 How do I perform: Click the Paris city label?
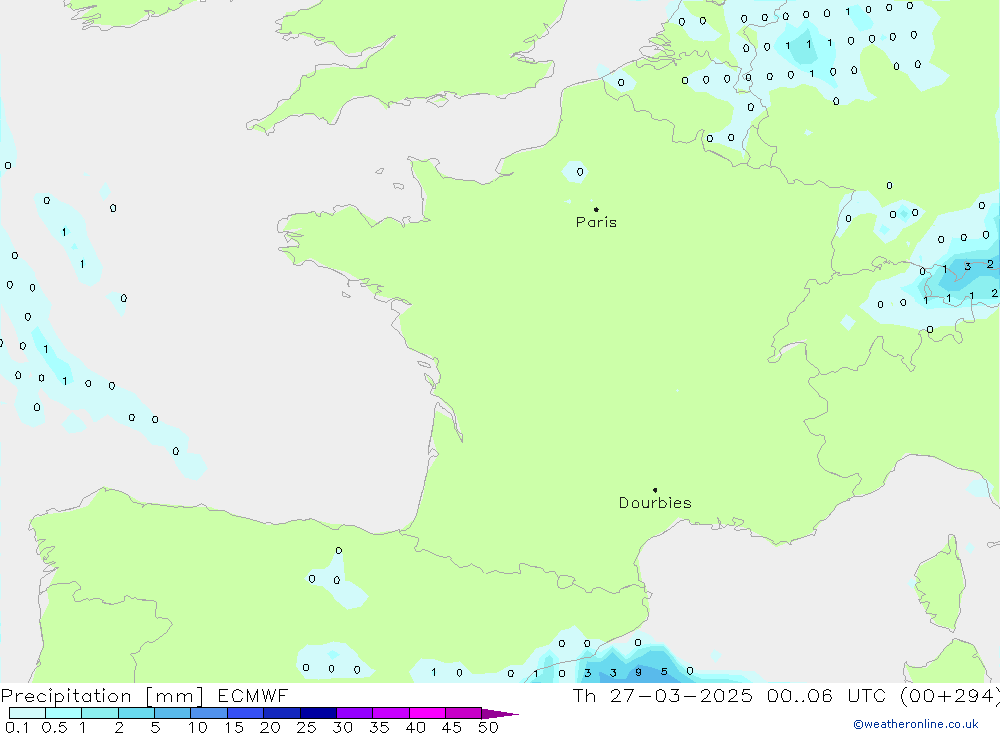(596, 222)
